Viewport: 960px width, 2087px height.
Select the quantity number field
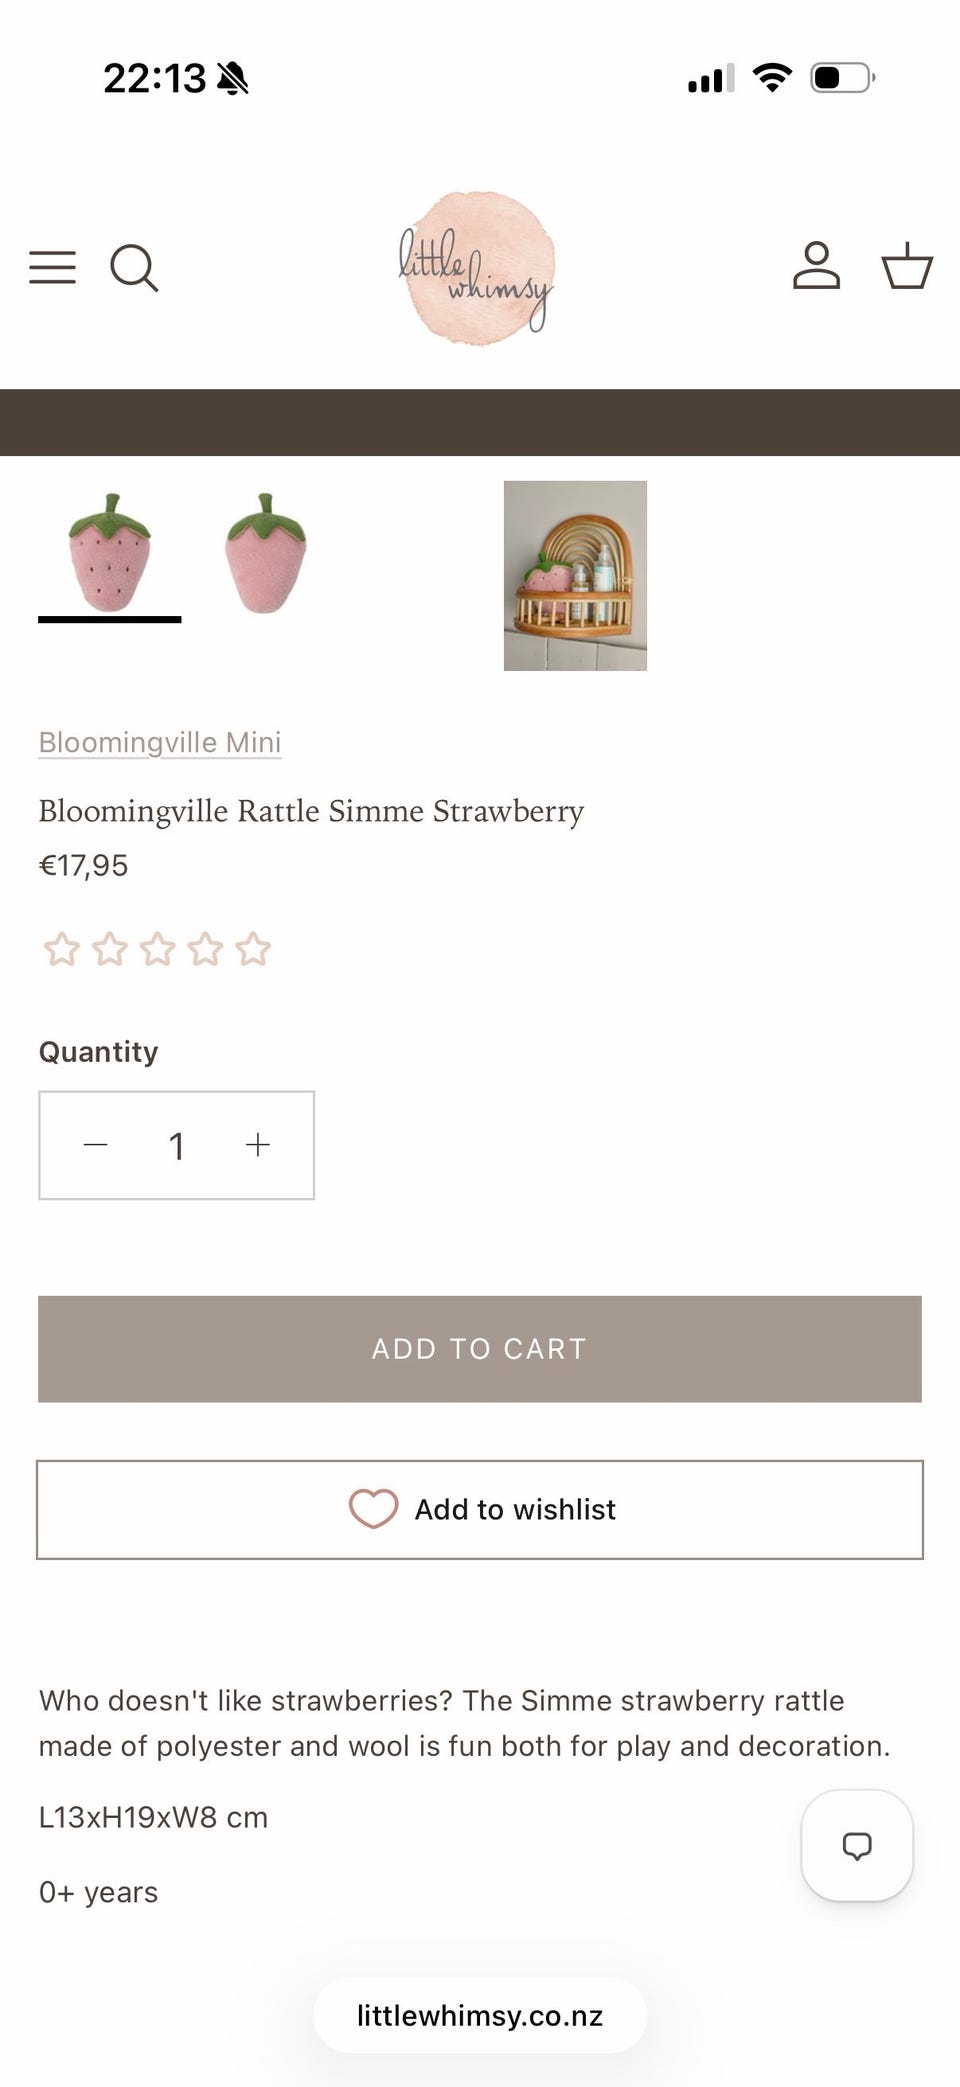(x=177, y=1146)
